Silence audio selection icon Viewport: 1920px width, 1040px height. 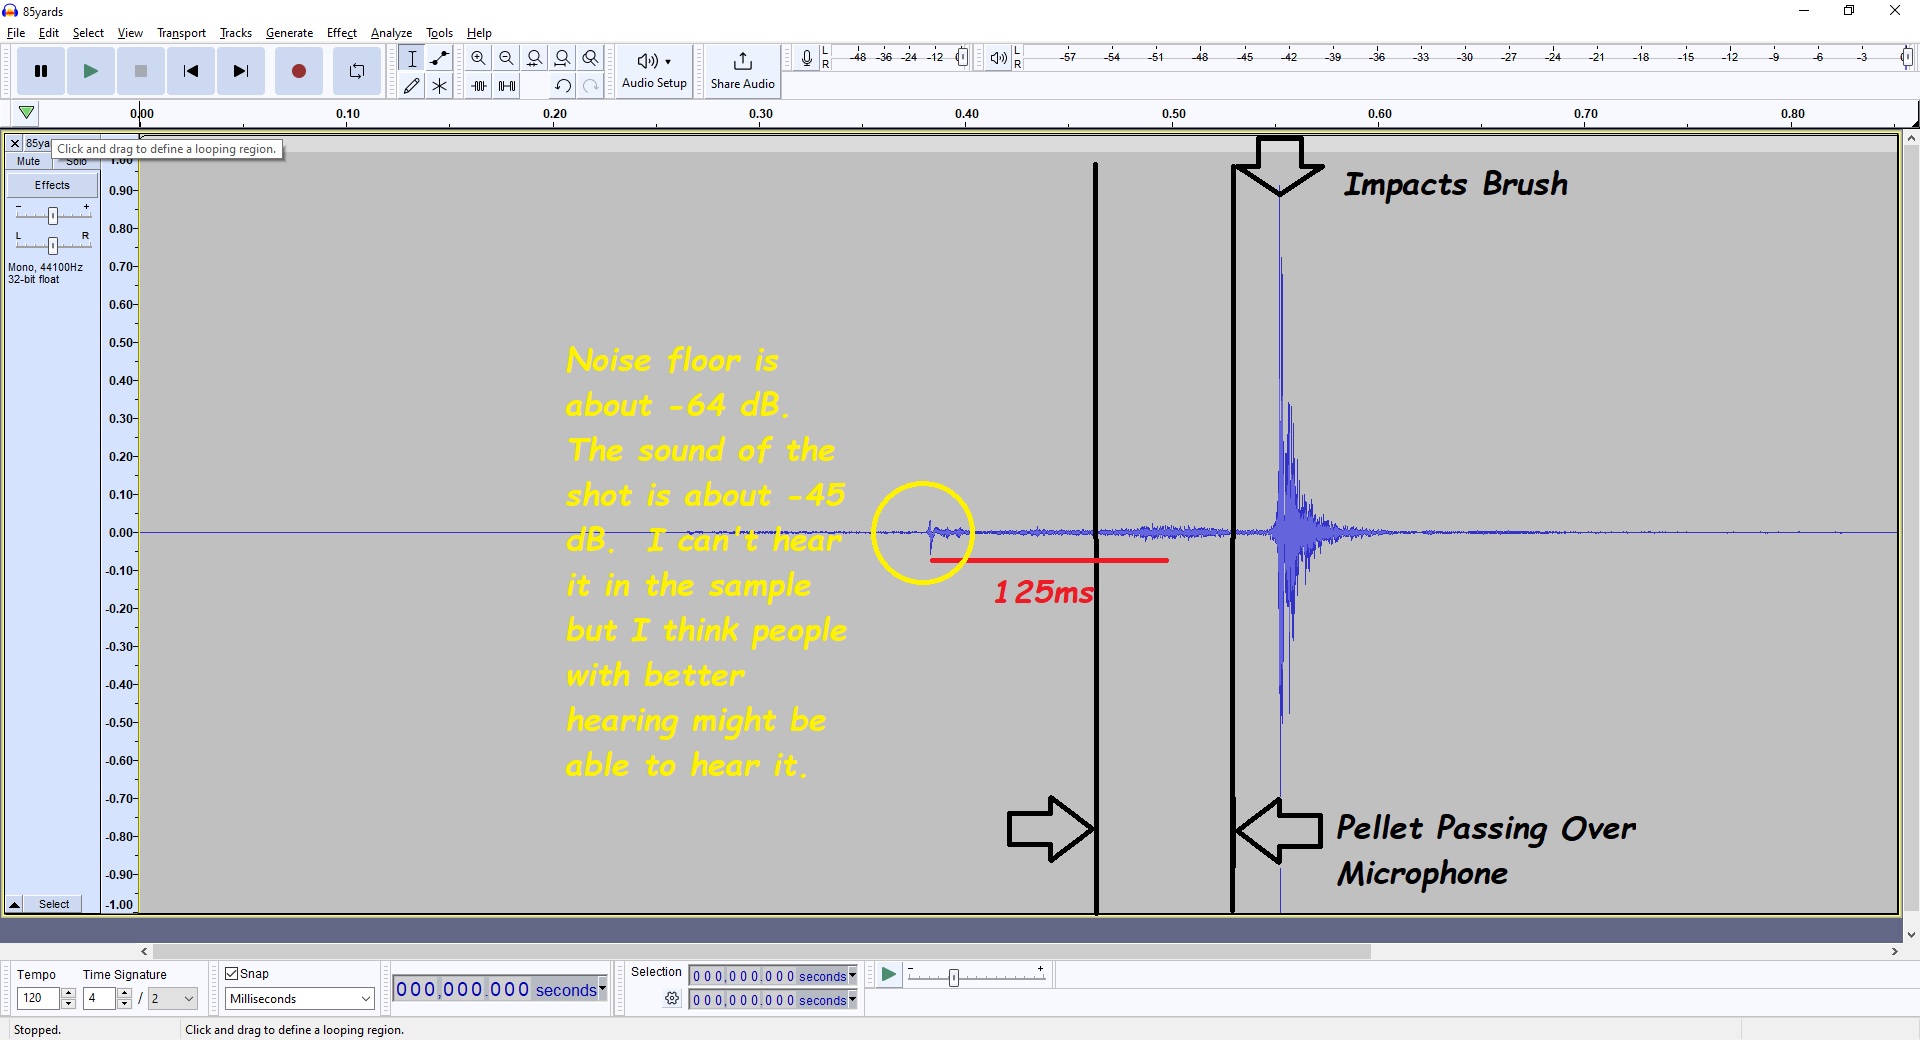[507, 86]
